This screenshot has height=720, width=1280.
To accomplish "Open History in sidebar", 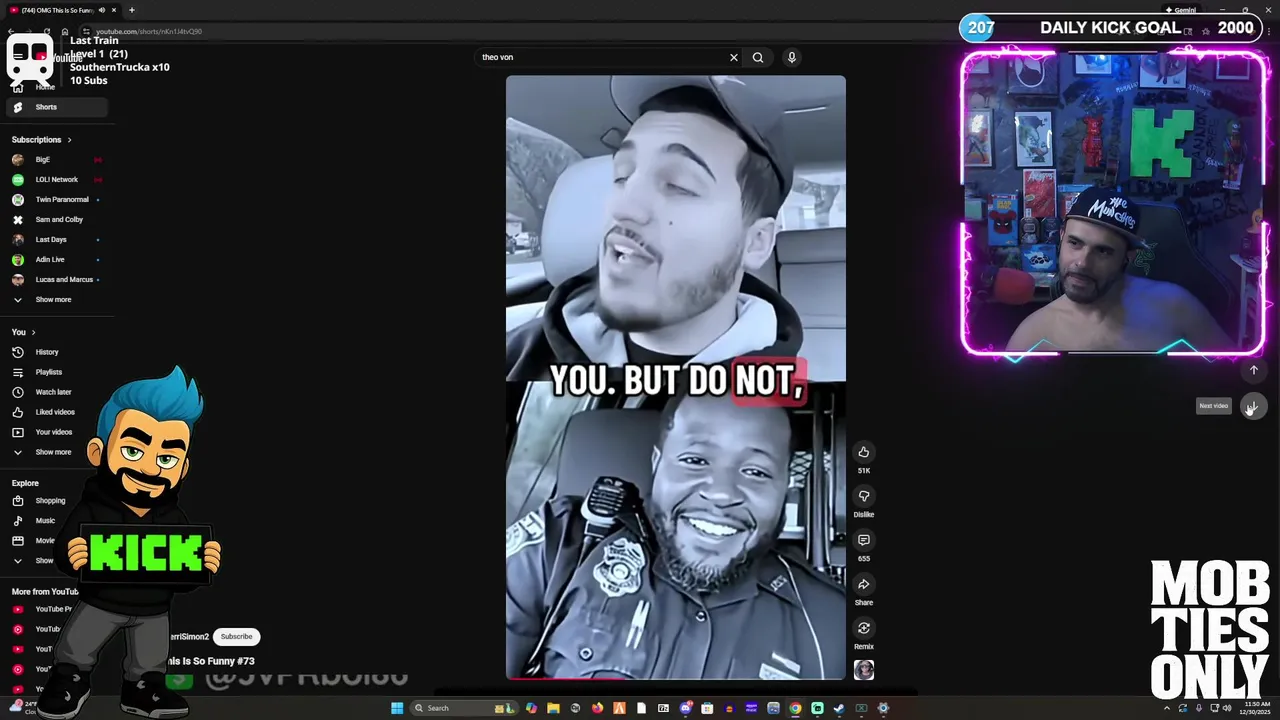I will pos(57,352).
